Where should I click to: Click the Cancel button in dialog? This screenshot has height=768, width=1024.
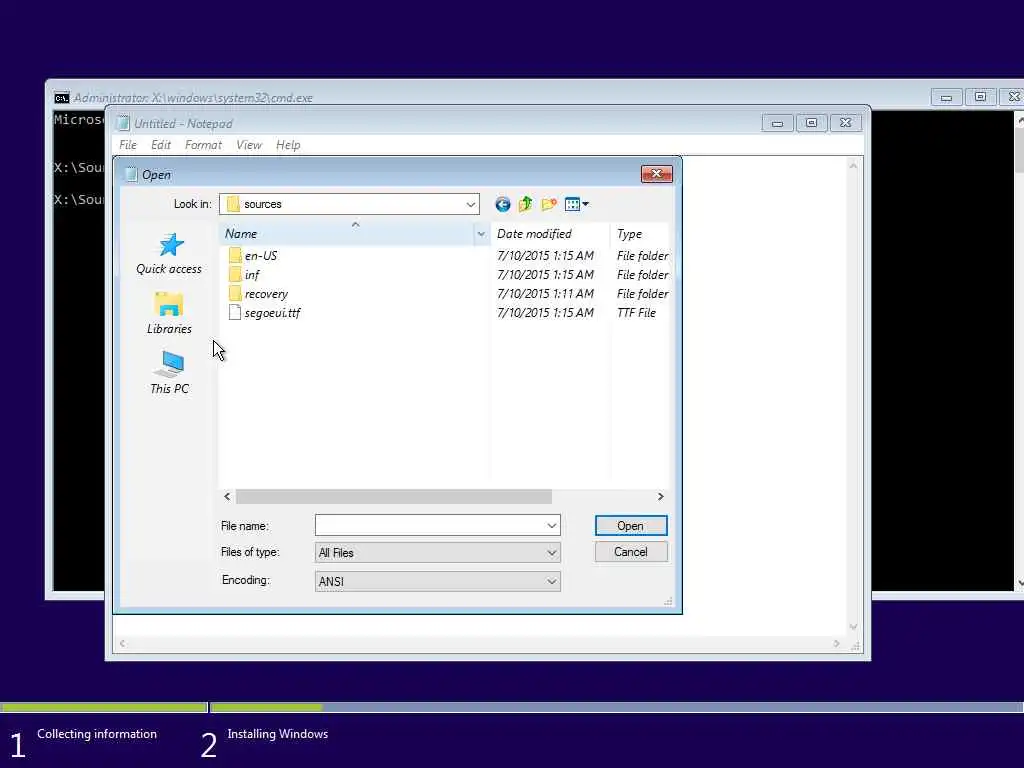coord(631,552)
